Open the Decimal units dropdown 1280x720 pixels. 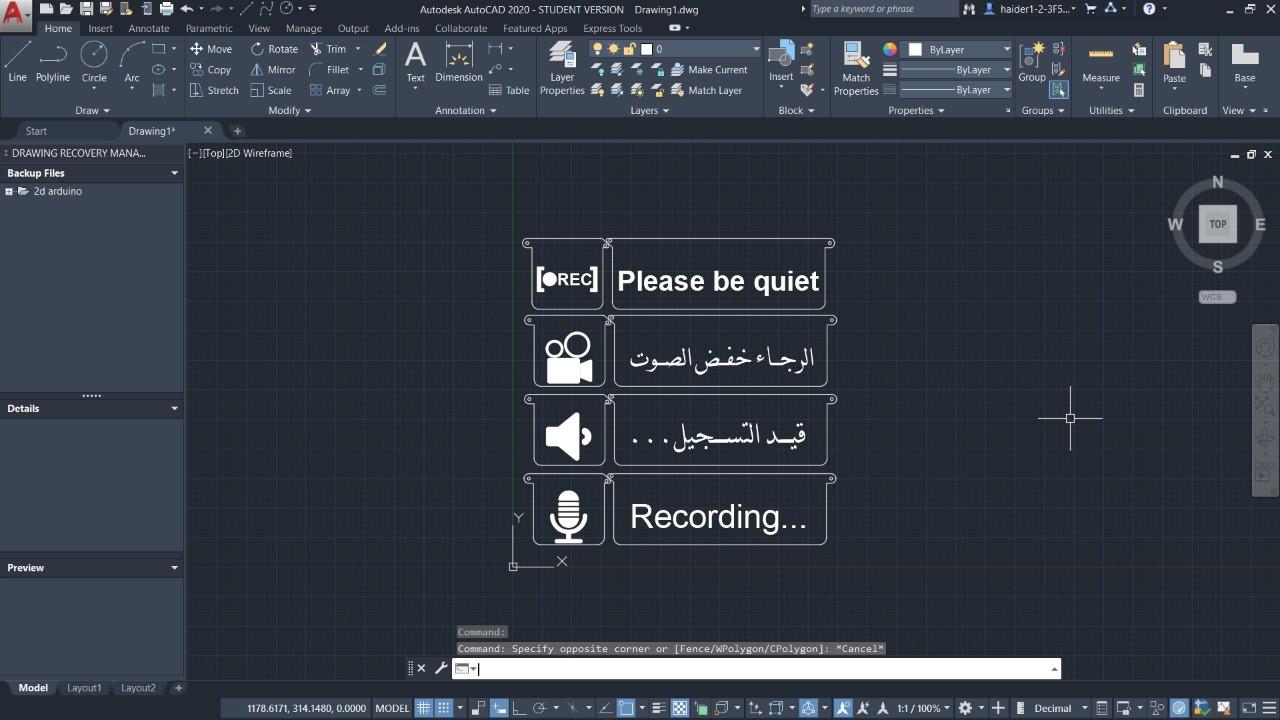pos(1060,708)
